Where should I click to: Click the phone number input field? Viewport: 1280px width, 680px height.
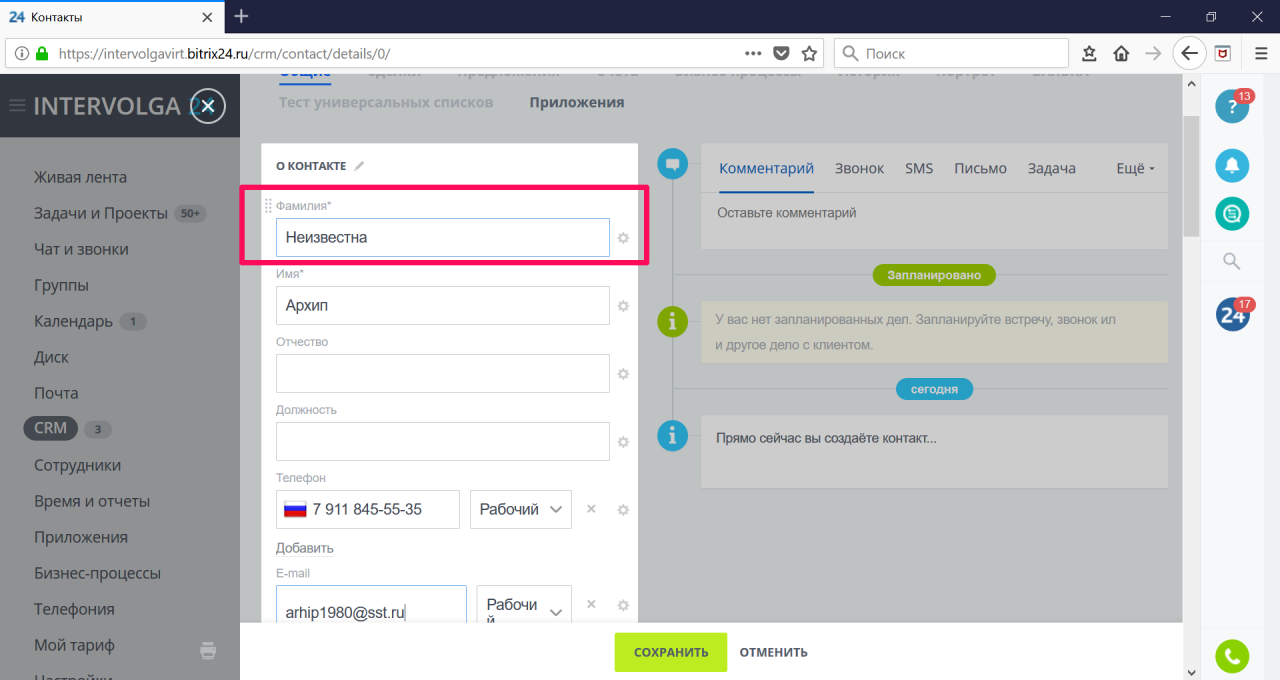pyautogui.click(x=368, y=509)
